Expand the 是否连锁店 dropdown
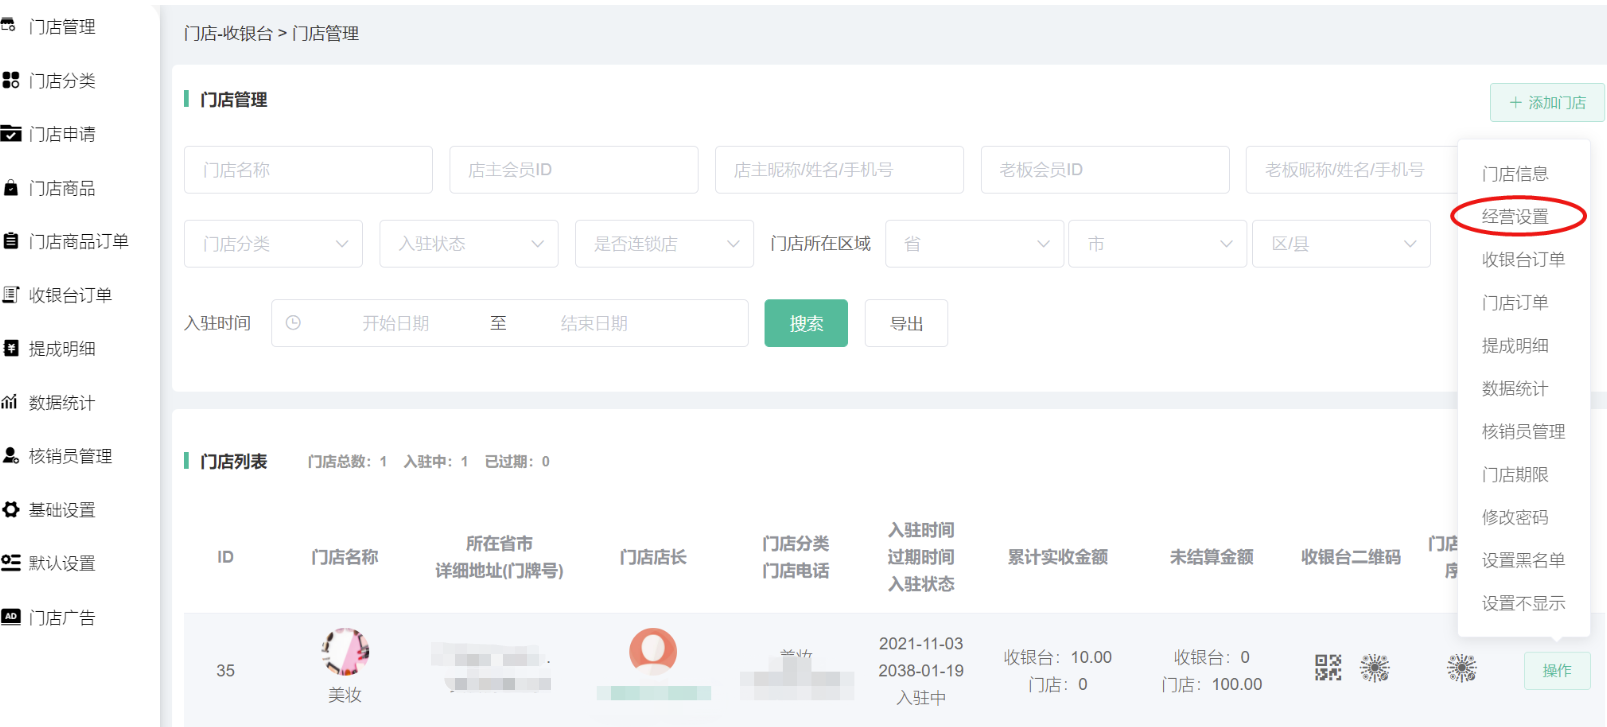 click(x=664, y=244)
